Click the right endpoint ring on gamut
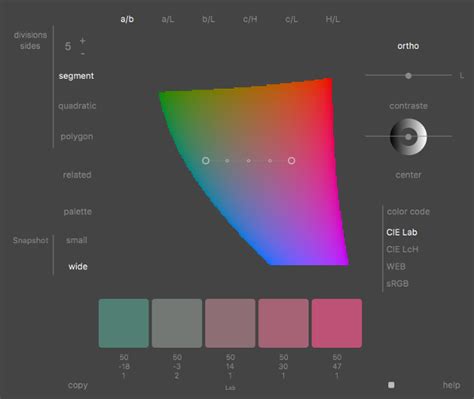This screenshot has height=399, width=474. pyautogui.click(x=291, y=161)
